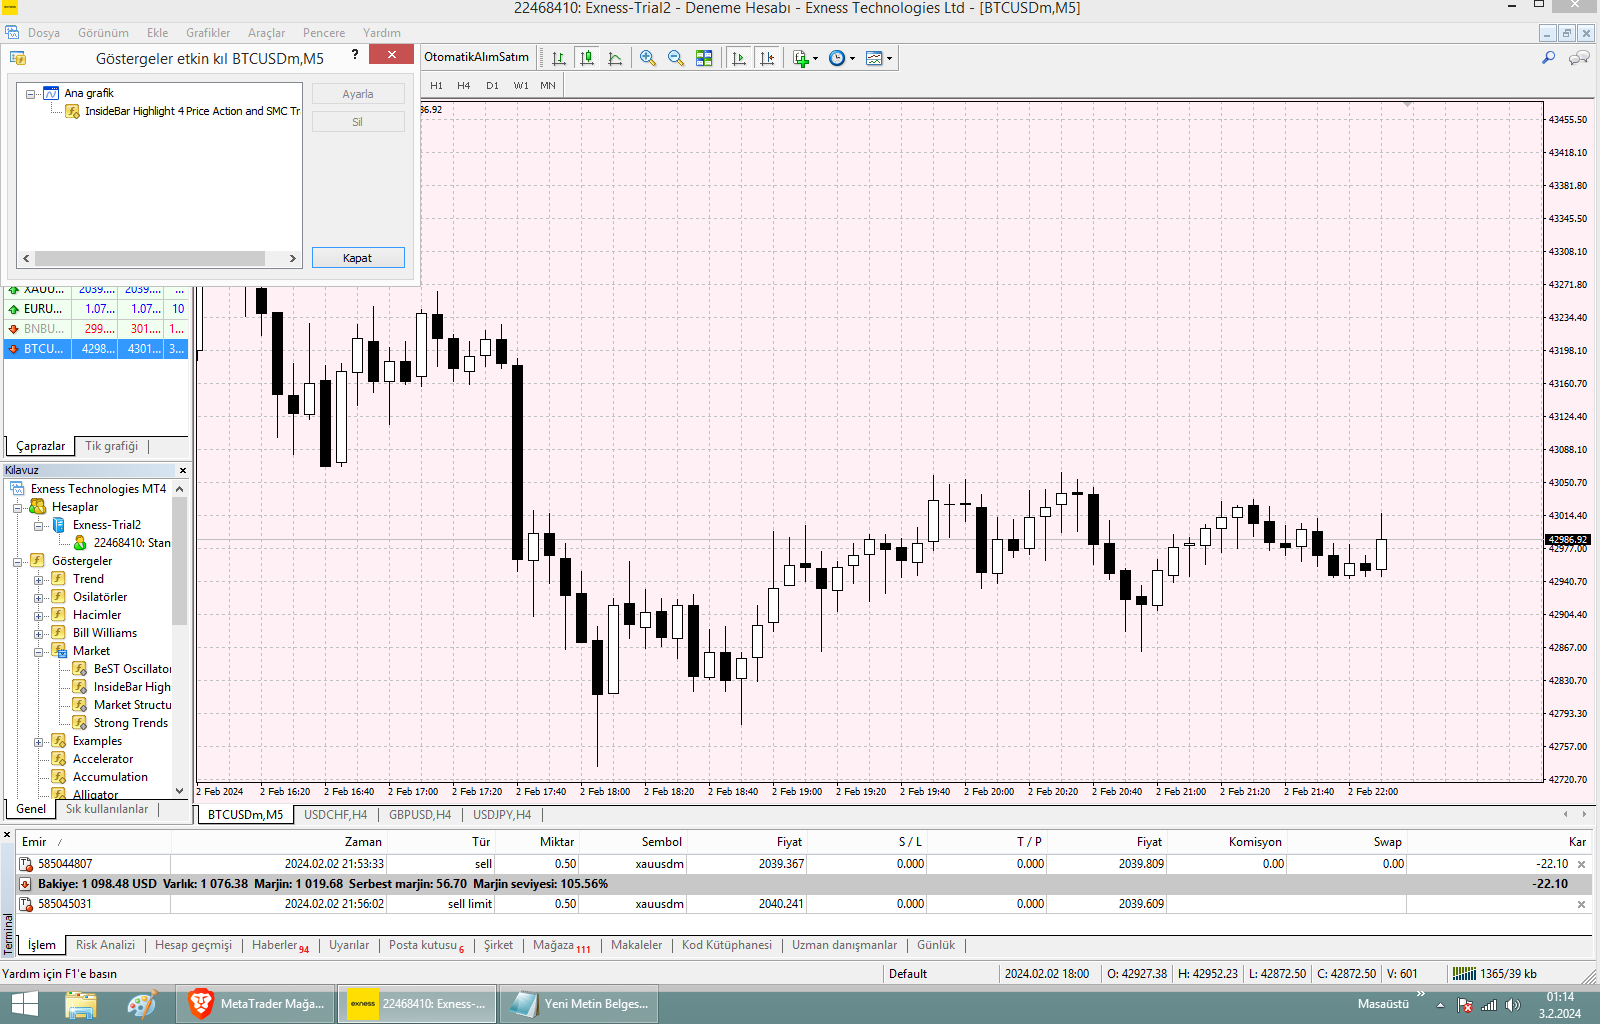Select the BNBU symbol row in market watch
Image resolution: width=1600 pixels, height=1024 pixels.
pos(96,329)
